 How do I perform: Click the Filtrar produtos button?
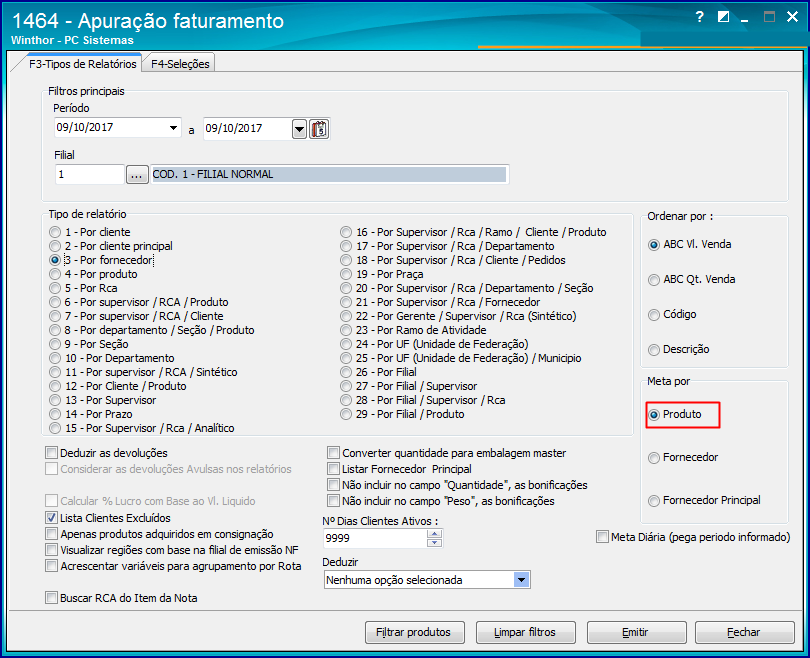click(414, 632)
